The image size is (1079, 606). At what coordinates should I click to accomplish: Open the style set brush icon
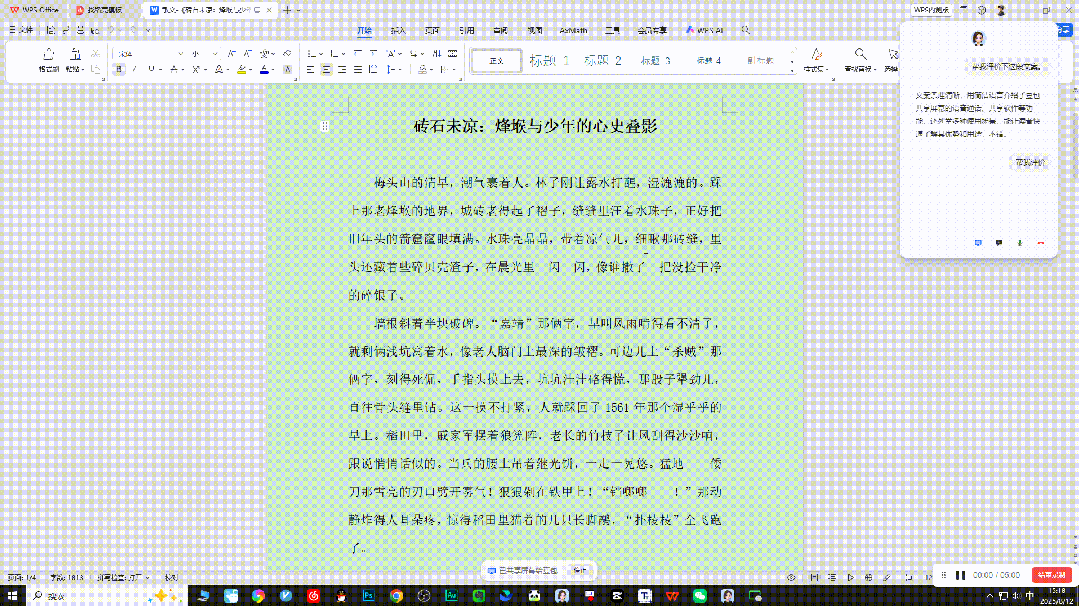pos(816,54)
